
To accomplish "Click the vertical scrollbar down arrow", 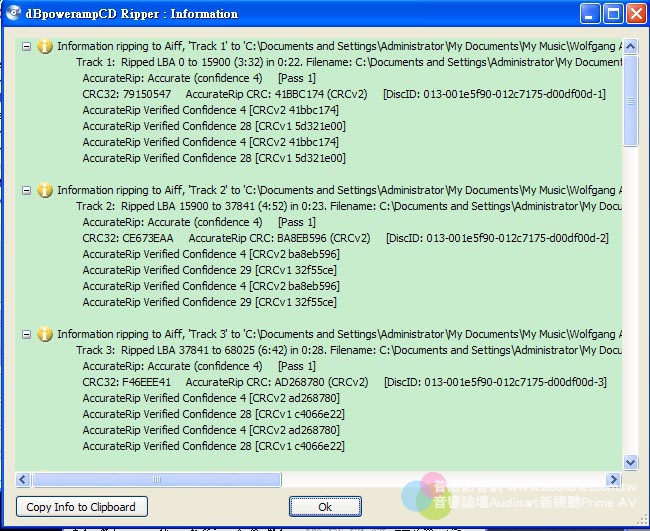I will [631, 462].
